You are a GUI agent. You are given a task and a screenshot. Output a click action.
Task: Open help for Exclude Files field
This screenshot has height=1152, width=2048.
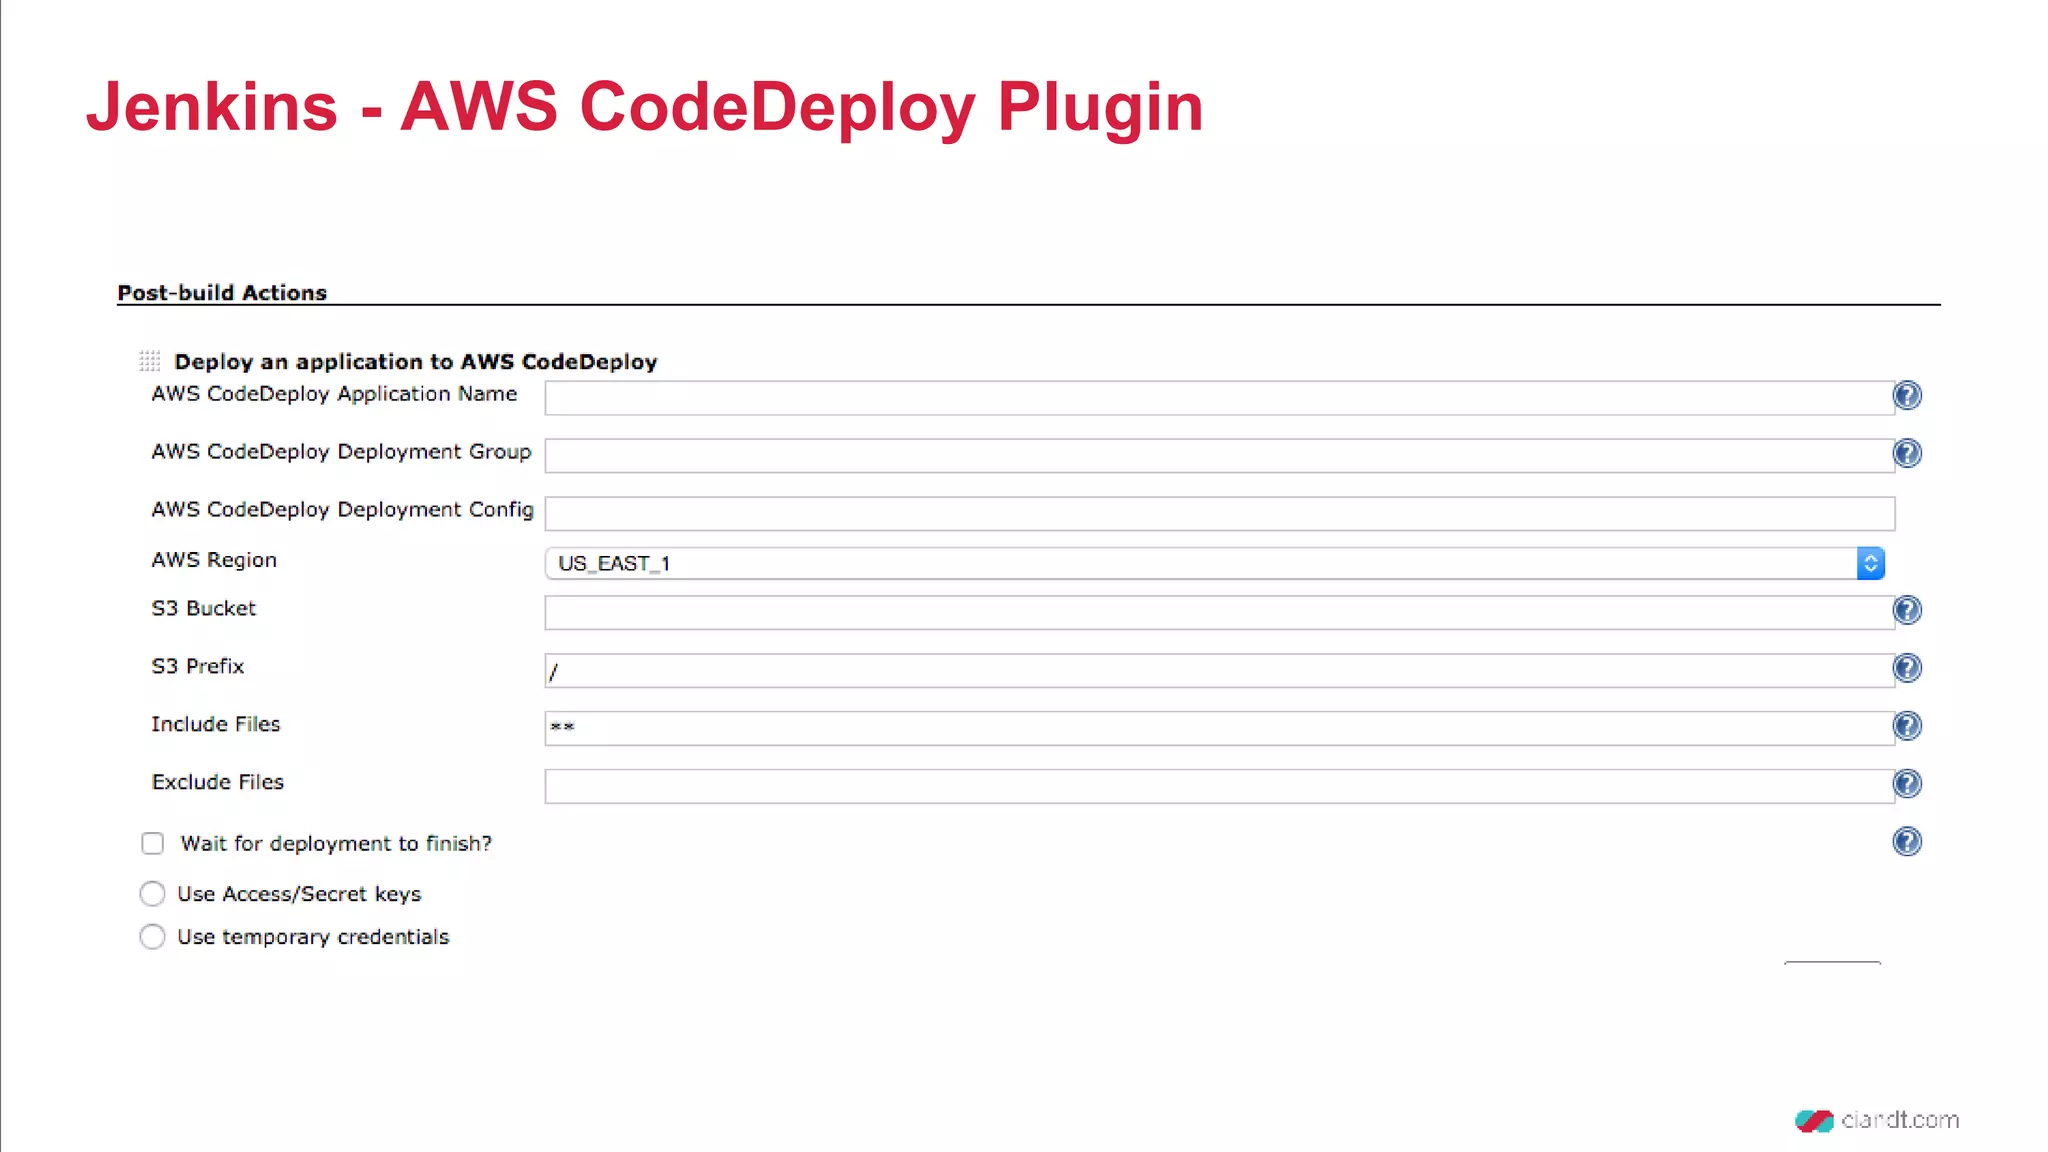point(1907,784)
